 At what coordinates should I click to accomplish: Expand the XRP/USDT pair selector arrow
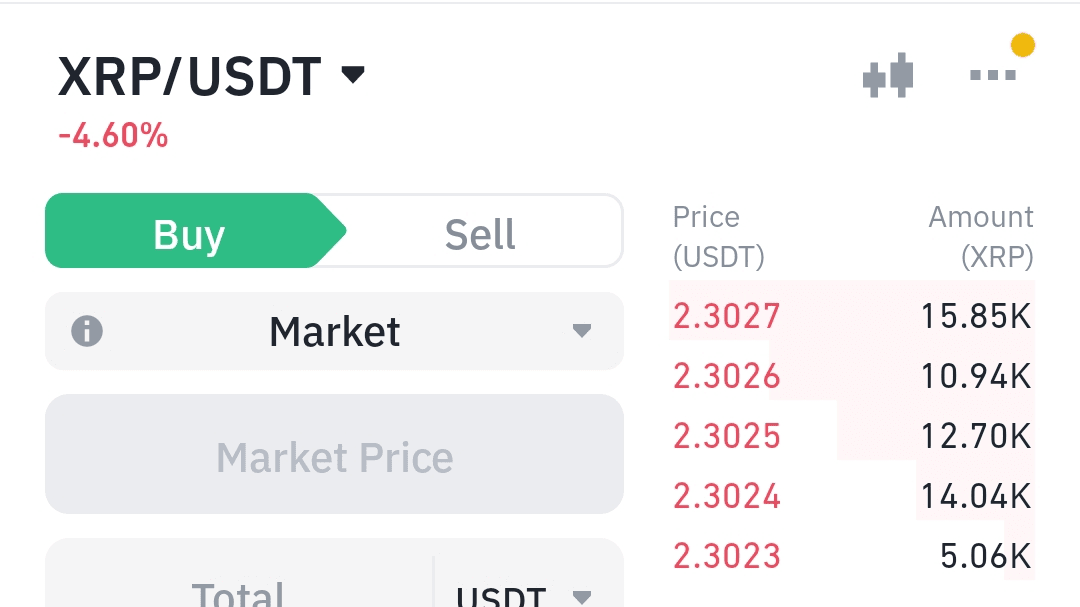[x=353, y=75]
